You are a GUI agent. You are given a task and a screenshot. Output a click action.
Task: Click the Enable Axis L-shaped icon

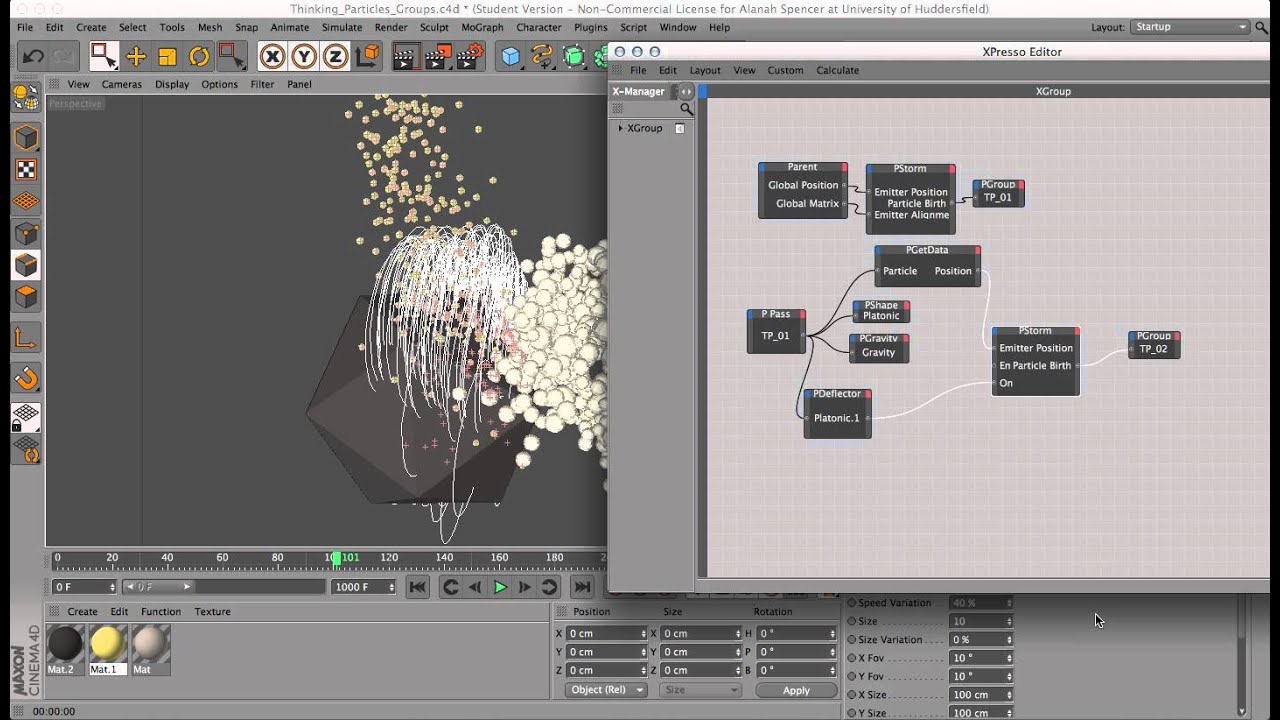point(26,339)
